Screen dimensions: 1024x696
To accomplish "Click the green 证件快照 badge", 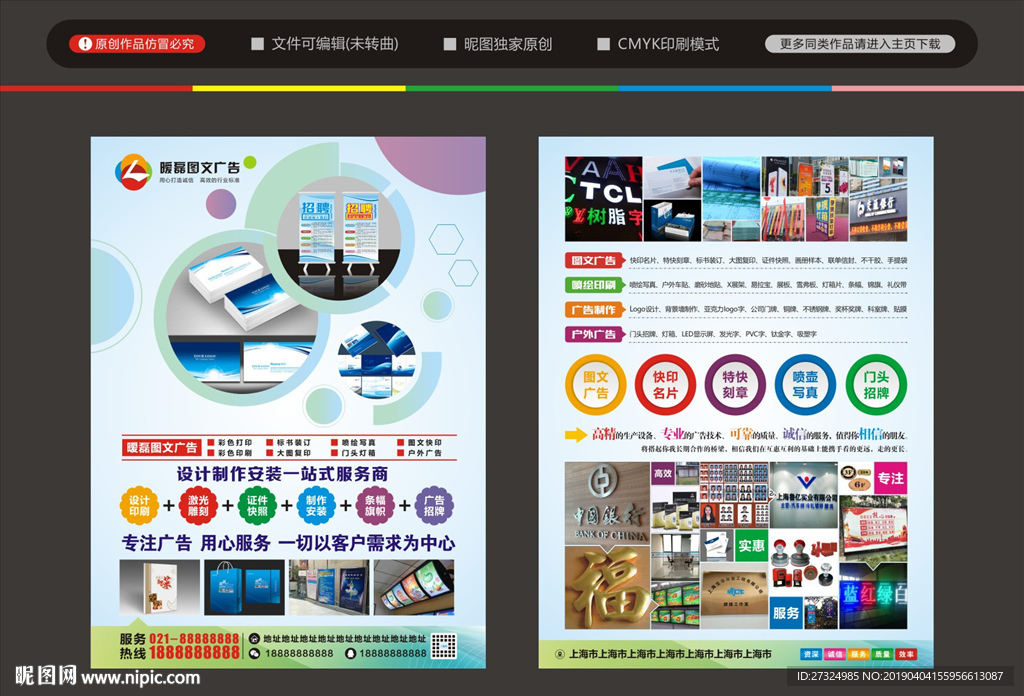I will [x=257, y=505].
